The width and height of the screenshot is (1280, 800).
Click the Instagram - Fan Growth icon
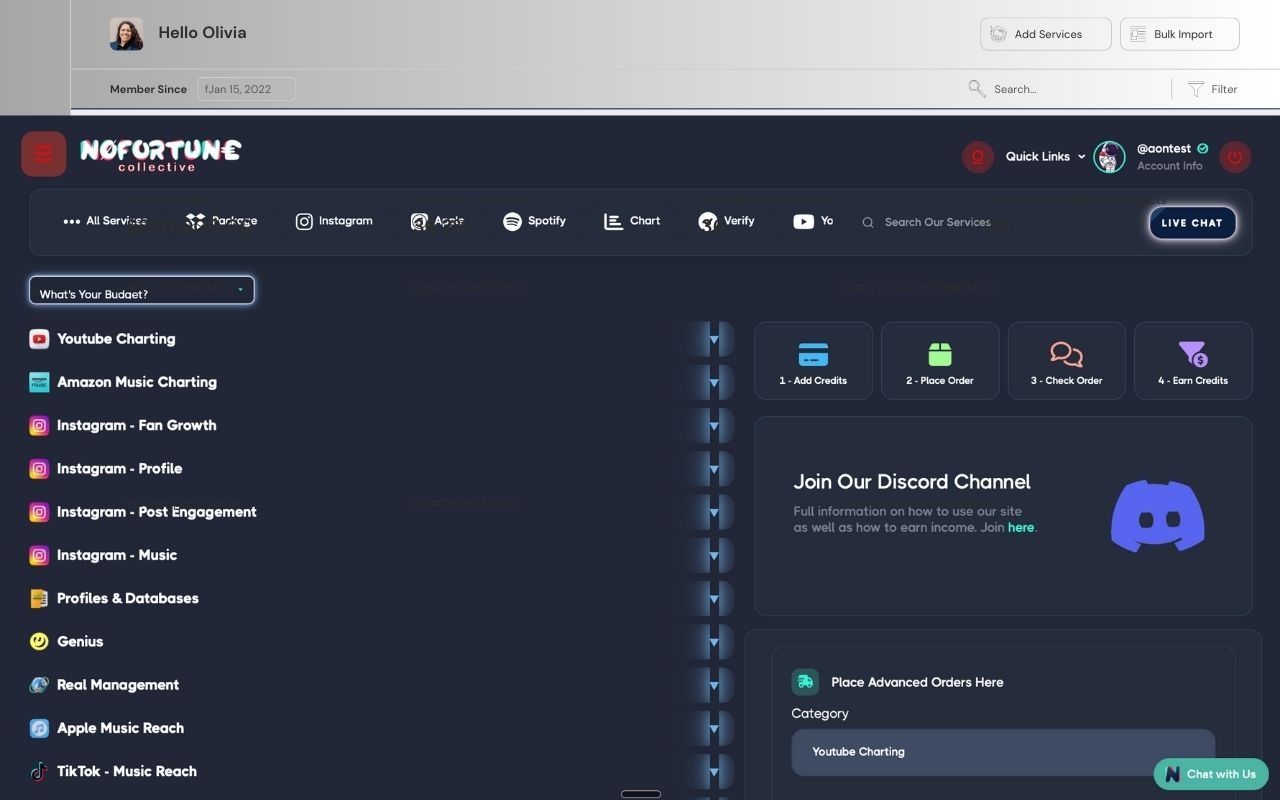(x=39, y=425)
